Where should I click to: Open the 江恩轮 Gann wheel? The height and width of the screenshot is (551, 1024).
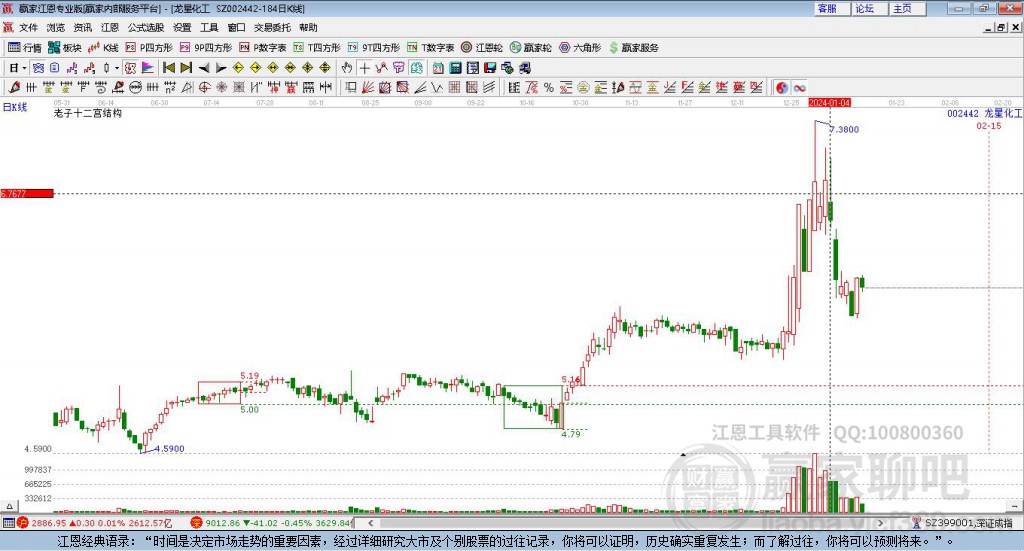click(x=482, y=48)
